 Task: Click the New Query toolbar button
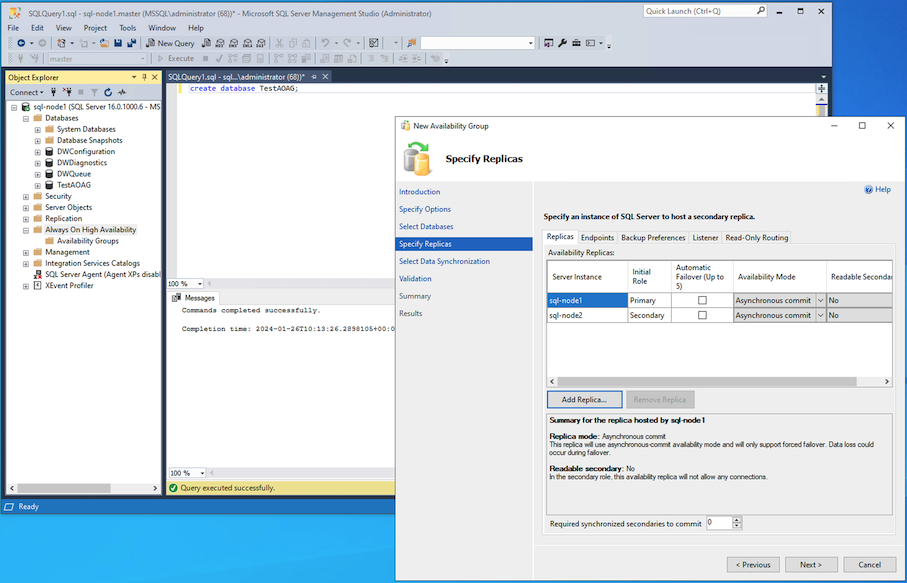[170, 43]
